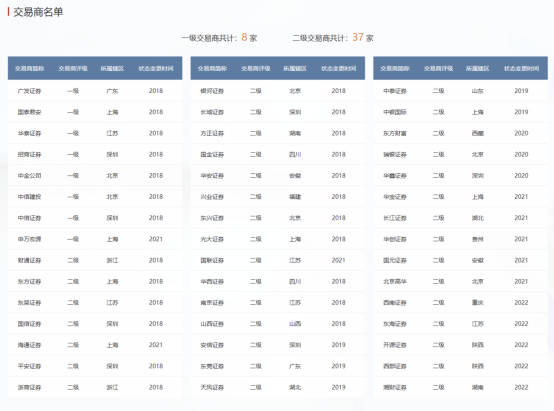554x411 pixels.
Task: Click on 招商证券 in the list
Action: click(x=29, y=154)
